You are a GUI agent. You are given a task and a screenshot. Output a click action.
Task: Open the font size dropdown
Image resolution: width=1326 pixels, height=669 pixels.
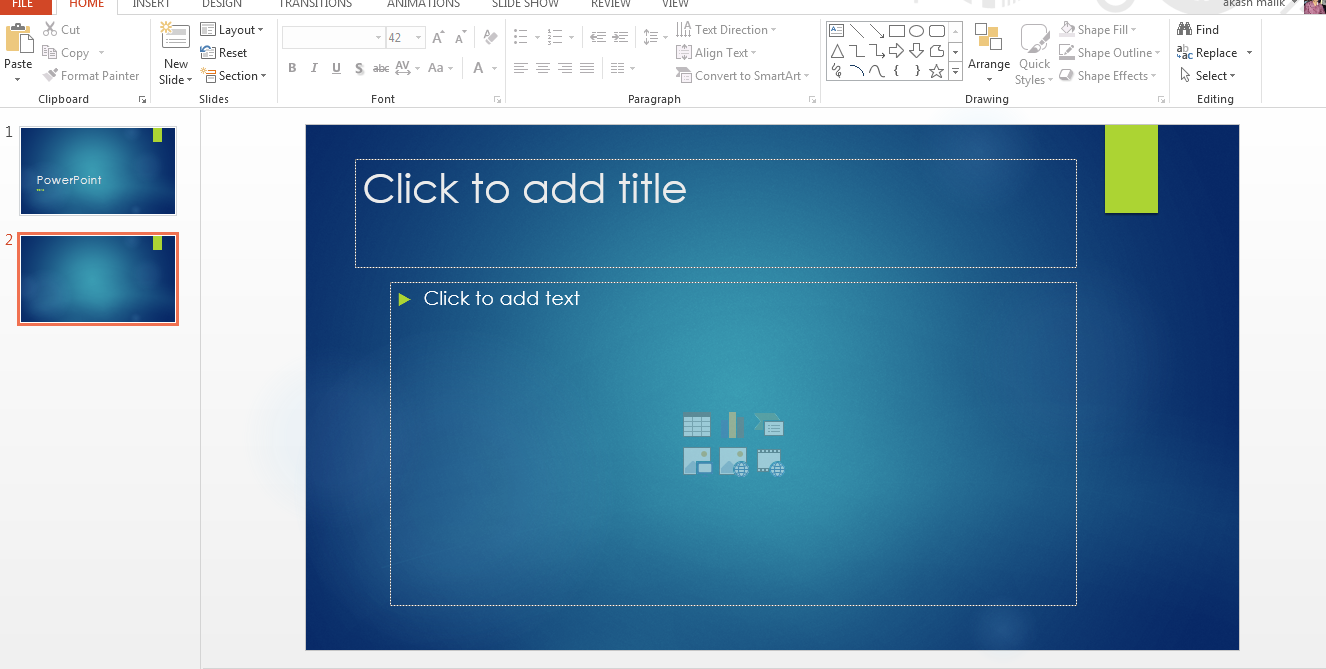418,37
